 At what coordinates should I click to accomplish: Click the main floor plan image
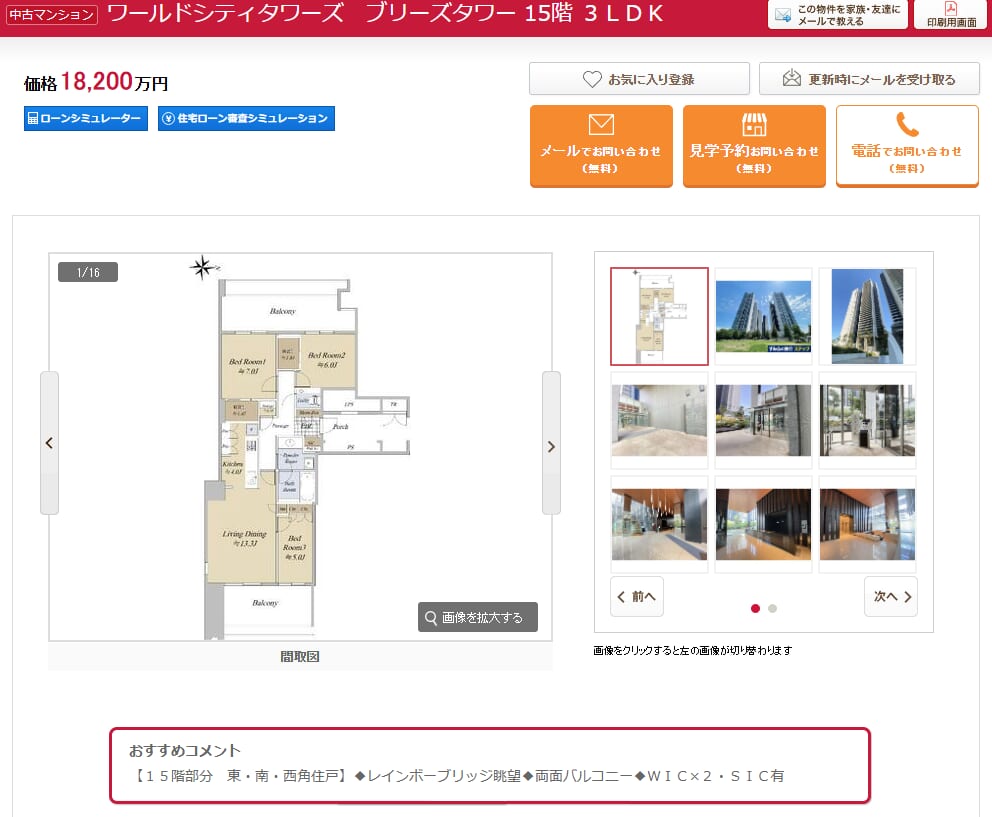click(301, 447)
